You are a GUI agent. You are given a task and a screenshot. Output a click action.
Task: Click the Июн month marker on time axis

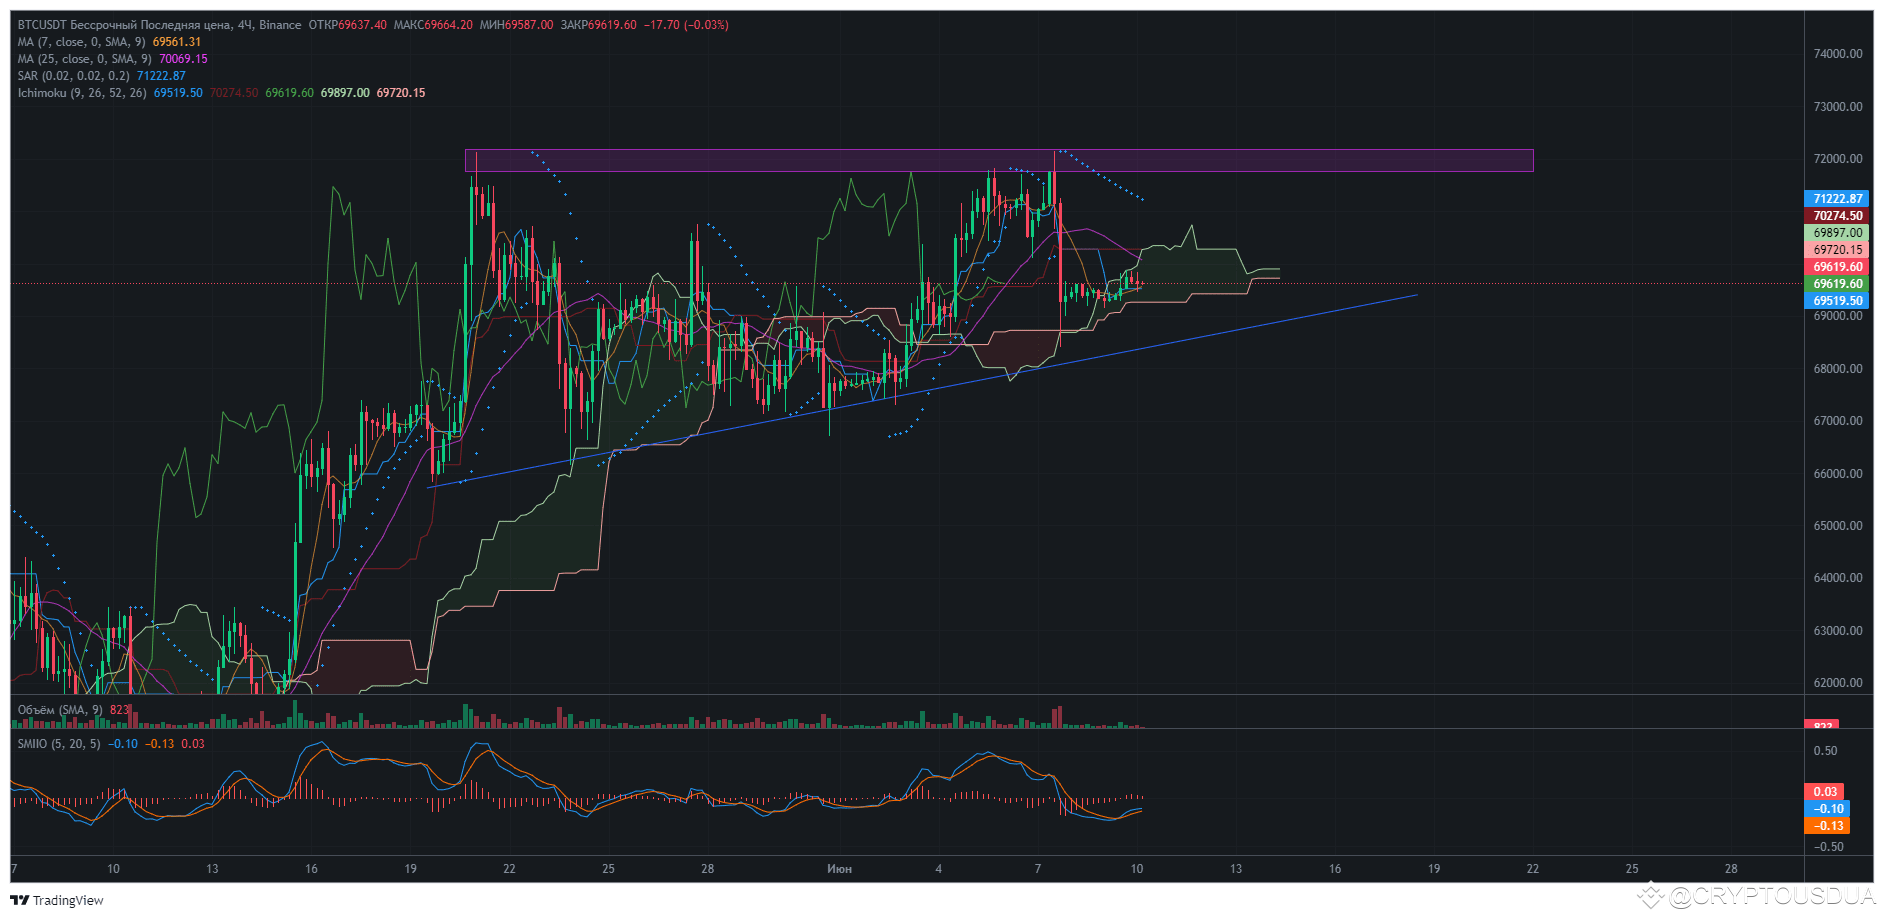point(839,869)
